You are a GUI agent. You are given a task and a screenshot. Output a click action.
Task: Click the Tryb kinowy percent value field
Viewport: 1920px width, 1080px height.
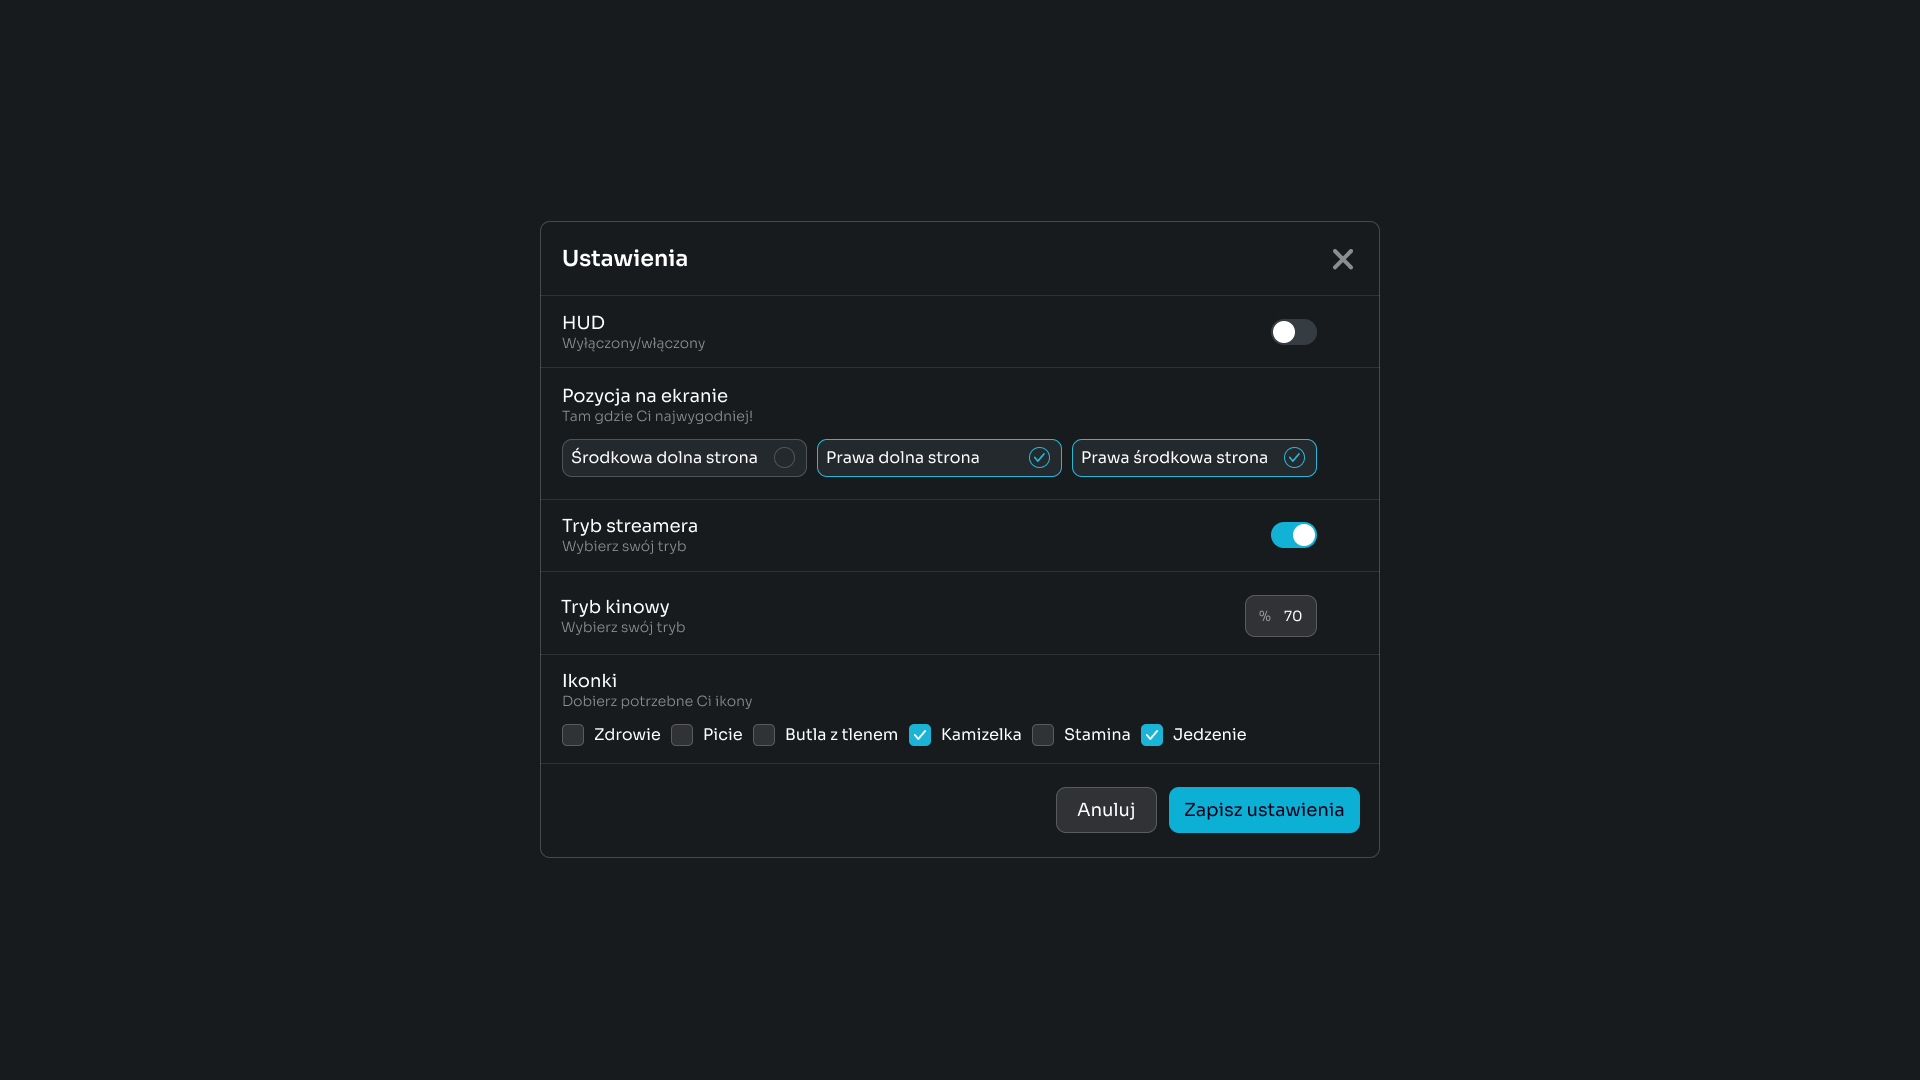click(1292, 616)
